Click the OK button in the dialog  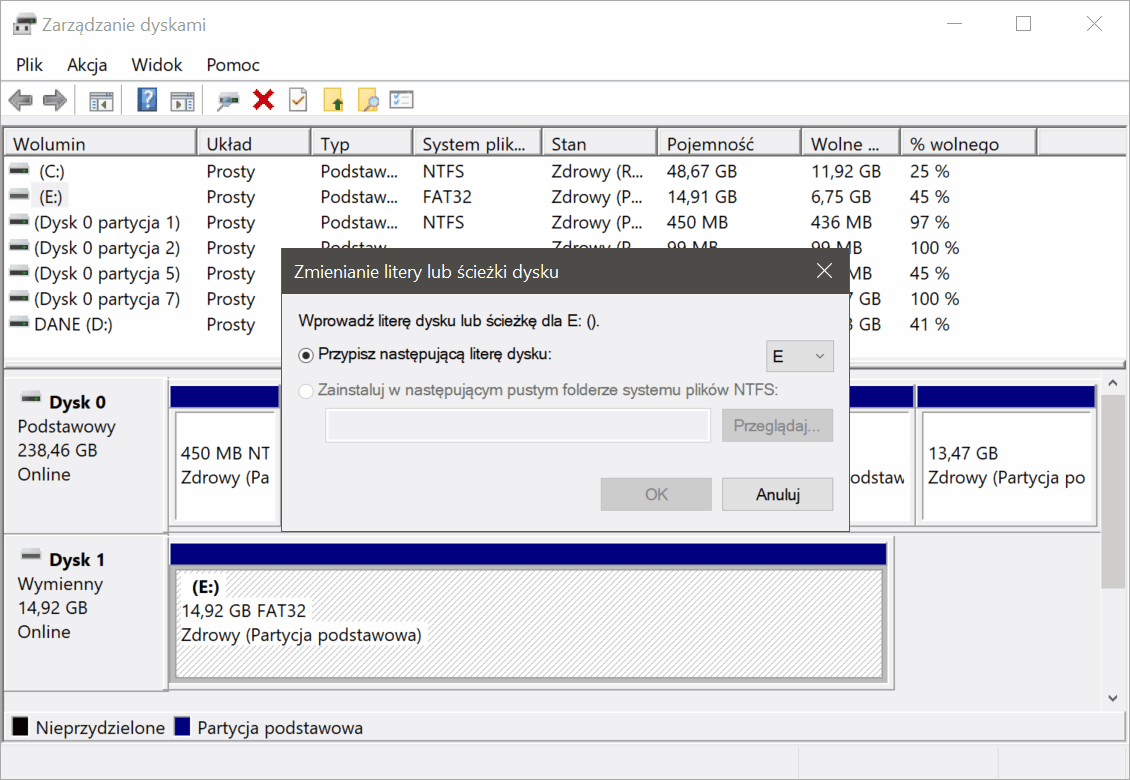click(656, 495)
